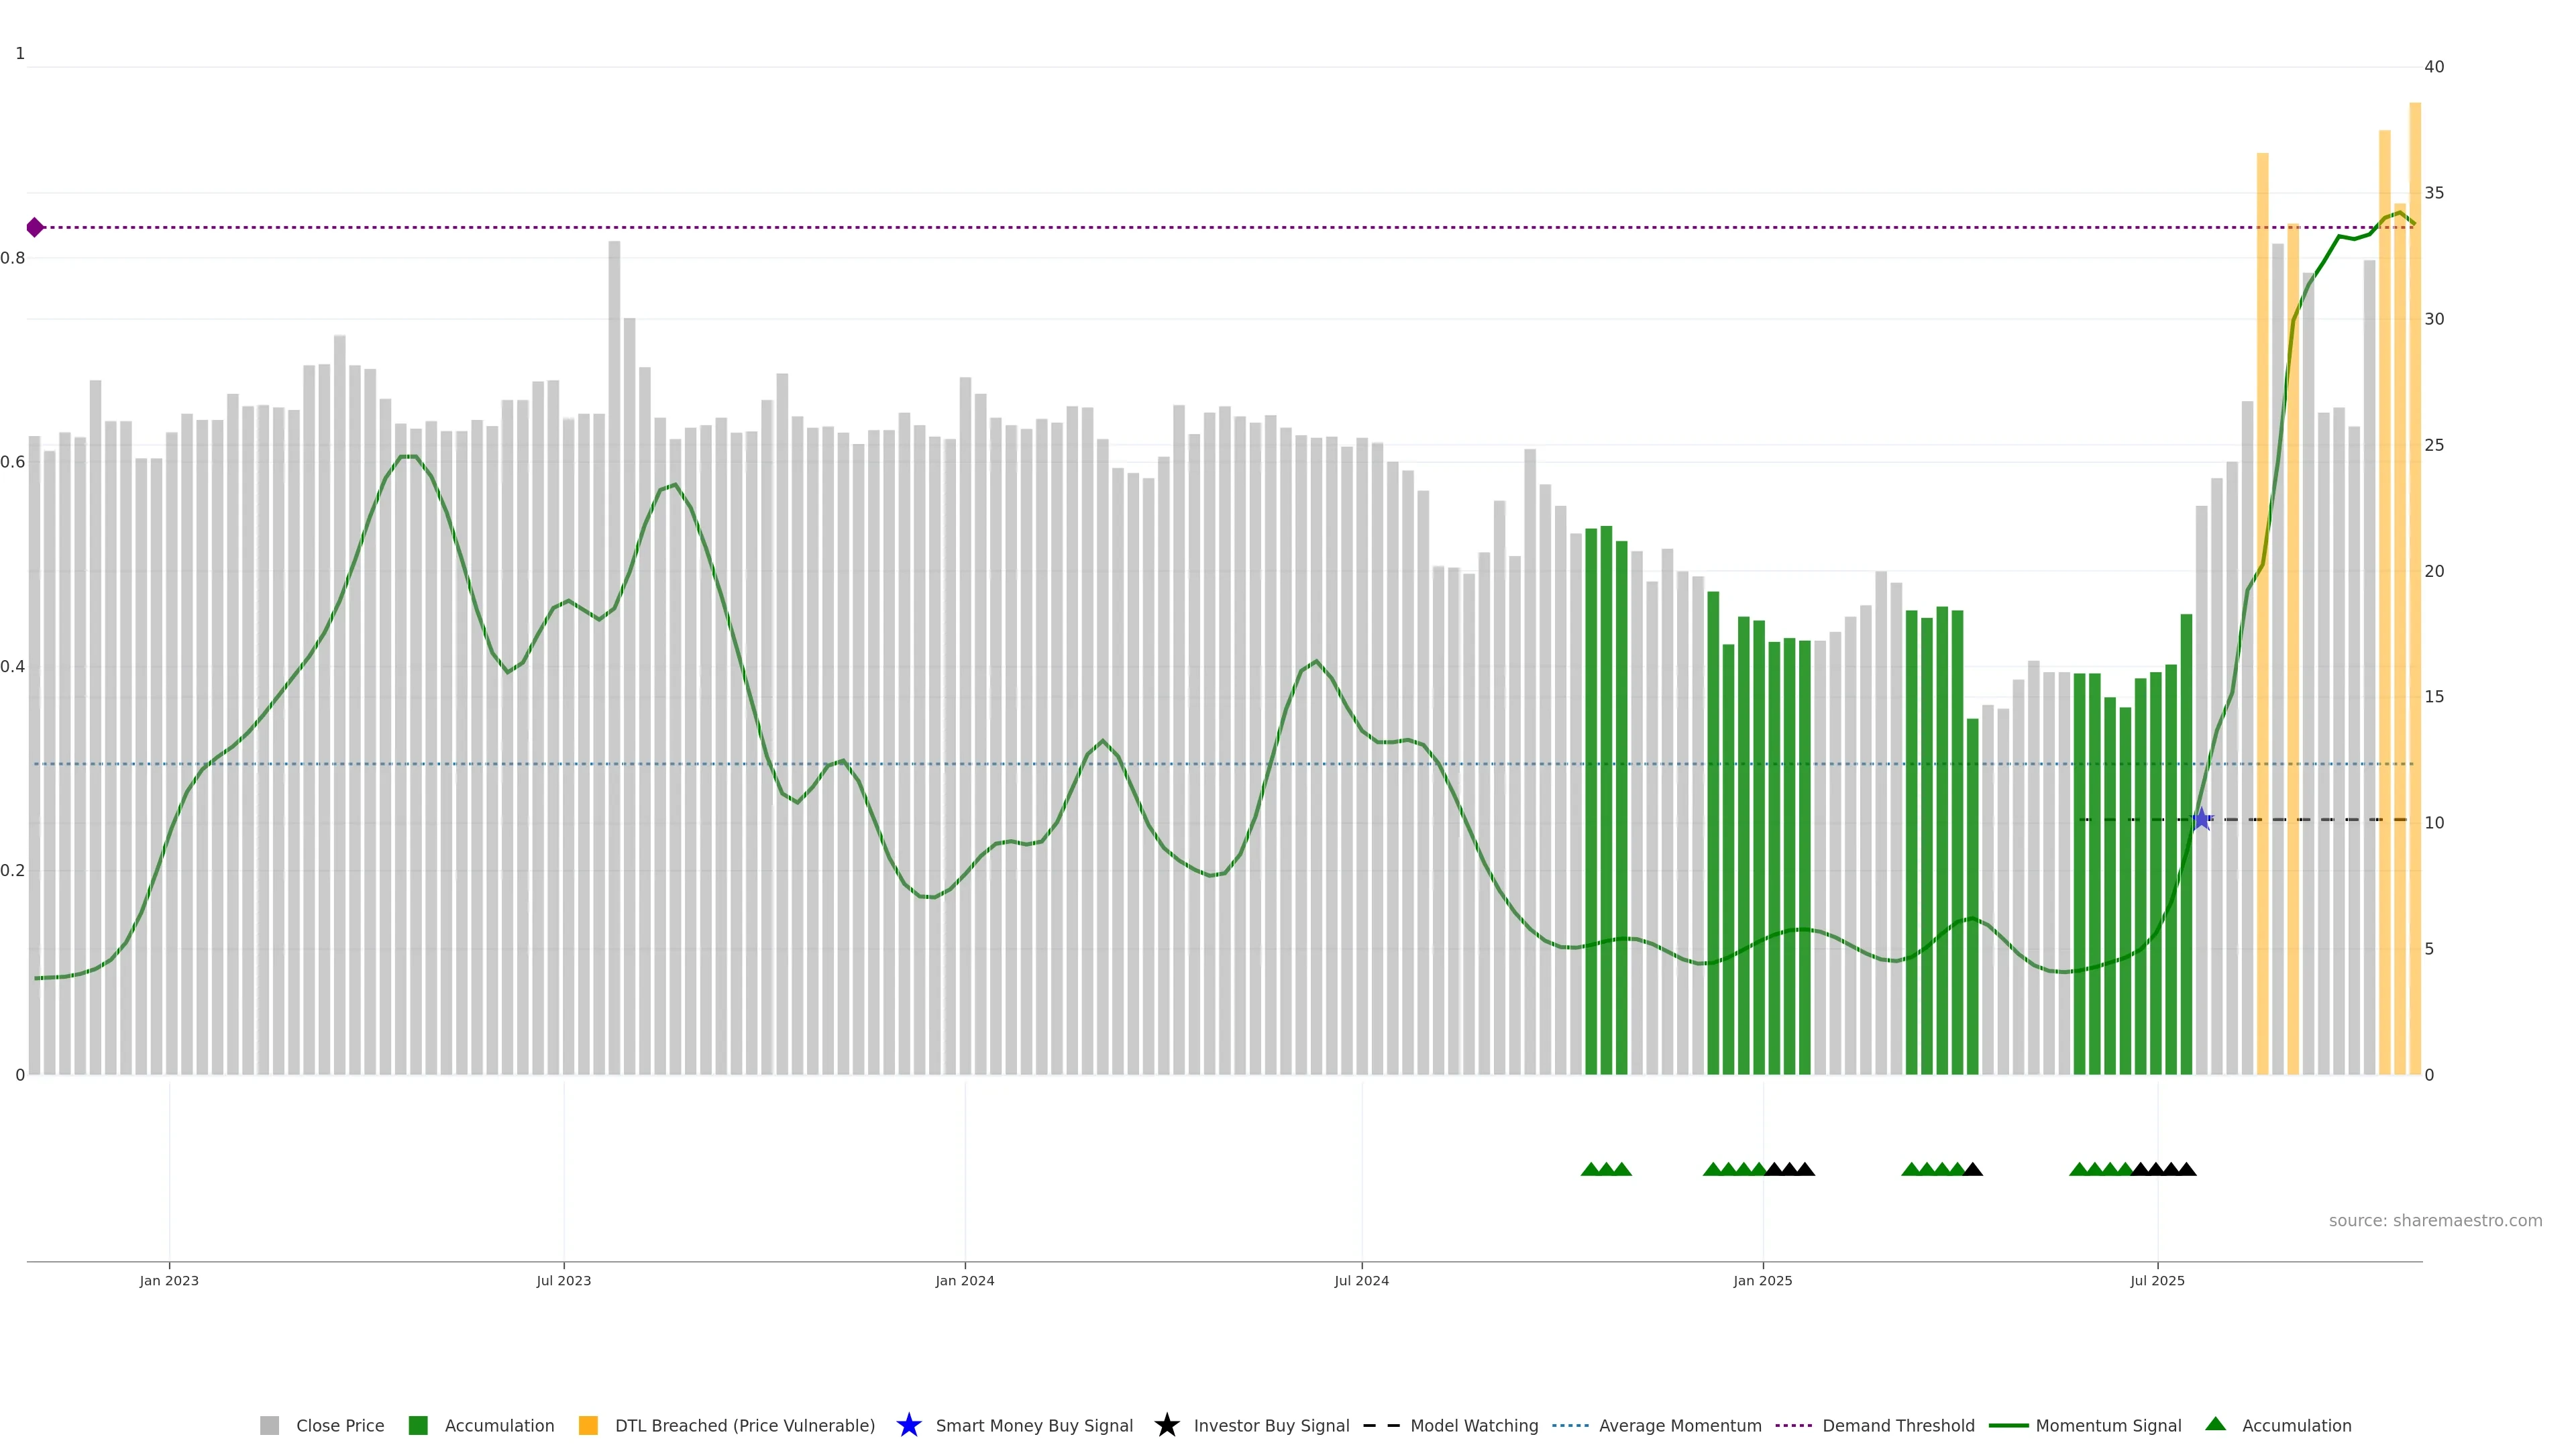The height and width of the screenshot is (1449, 2576).
Task: Hide the Momentum Signal line via legend
Action: tap(2108, 1425)
